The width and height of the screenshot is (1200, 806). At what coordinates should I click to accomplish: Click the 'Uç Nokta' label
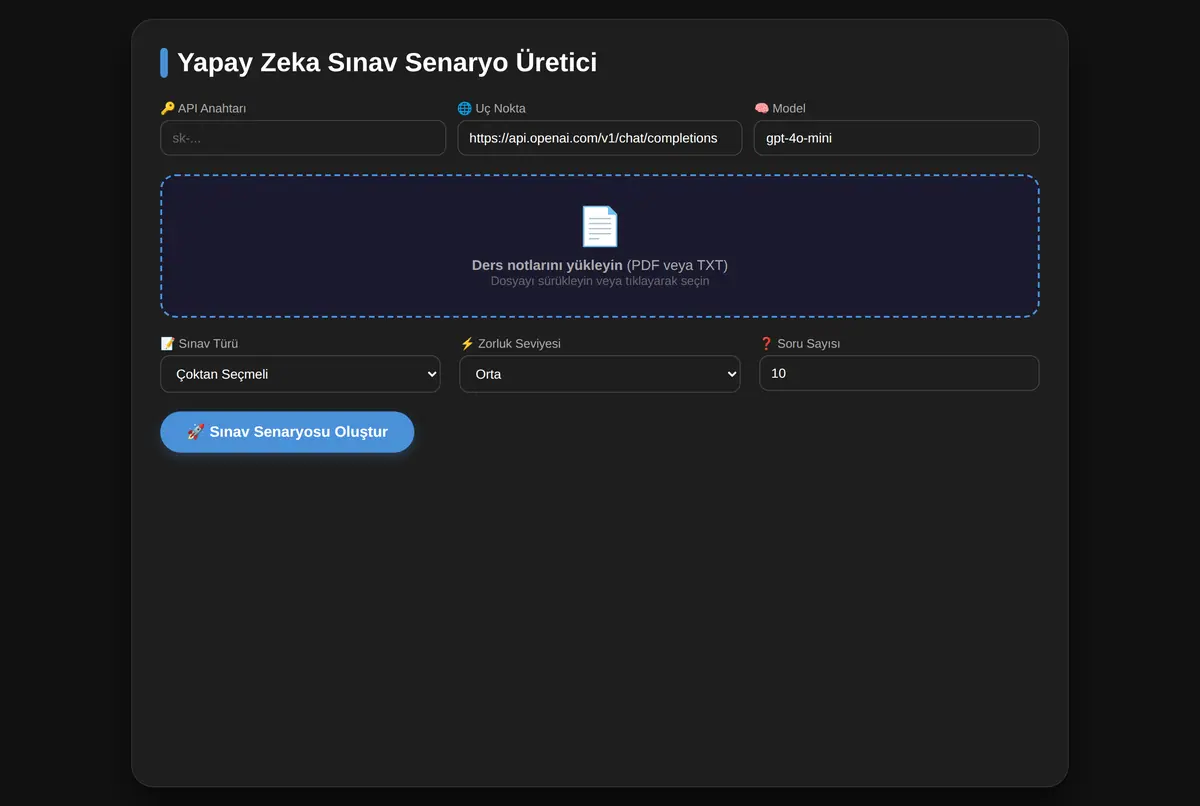click(x=491, y=108)
